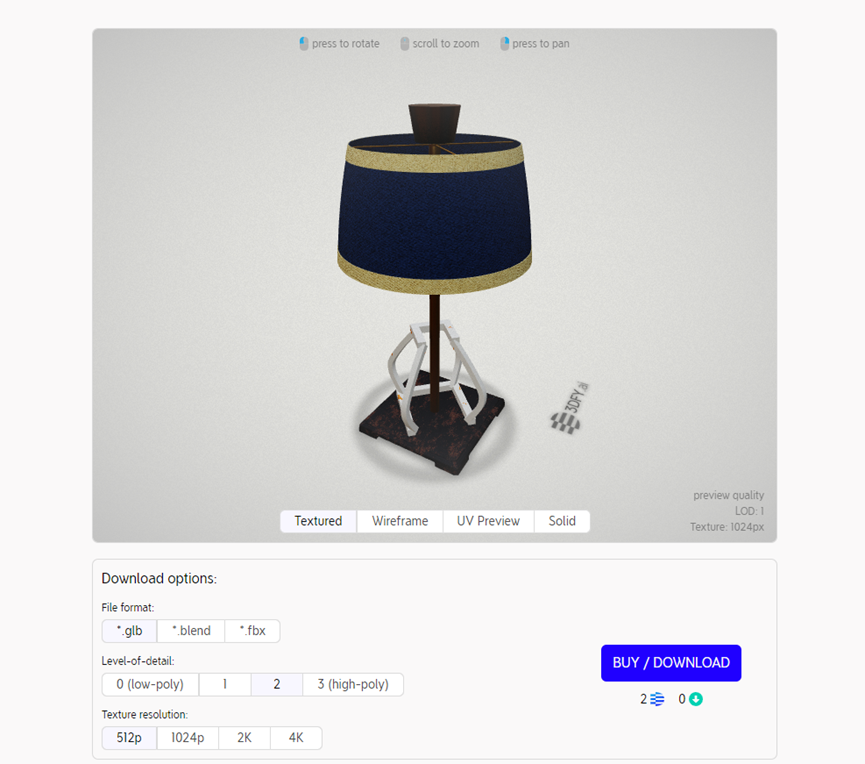Click the scroll-to-zoom mouse icon
This screenshot has width=865, height=764.
coord(404,44)
